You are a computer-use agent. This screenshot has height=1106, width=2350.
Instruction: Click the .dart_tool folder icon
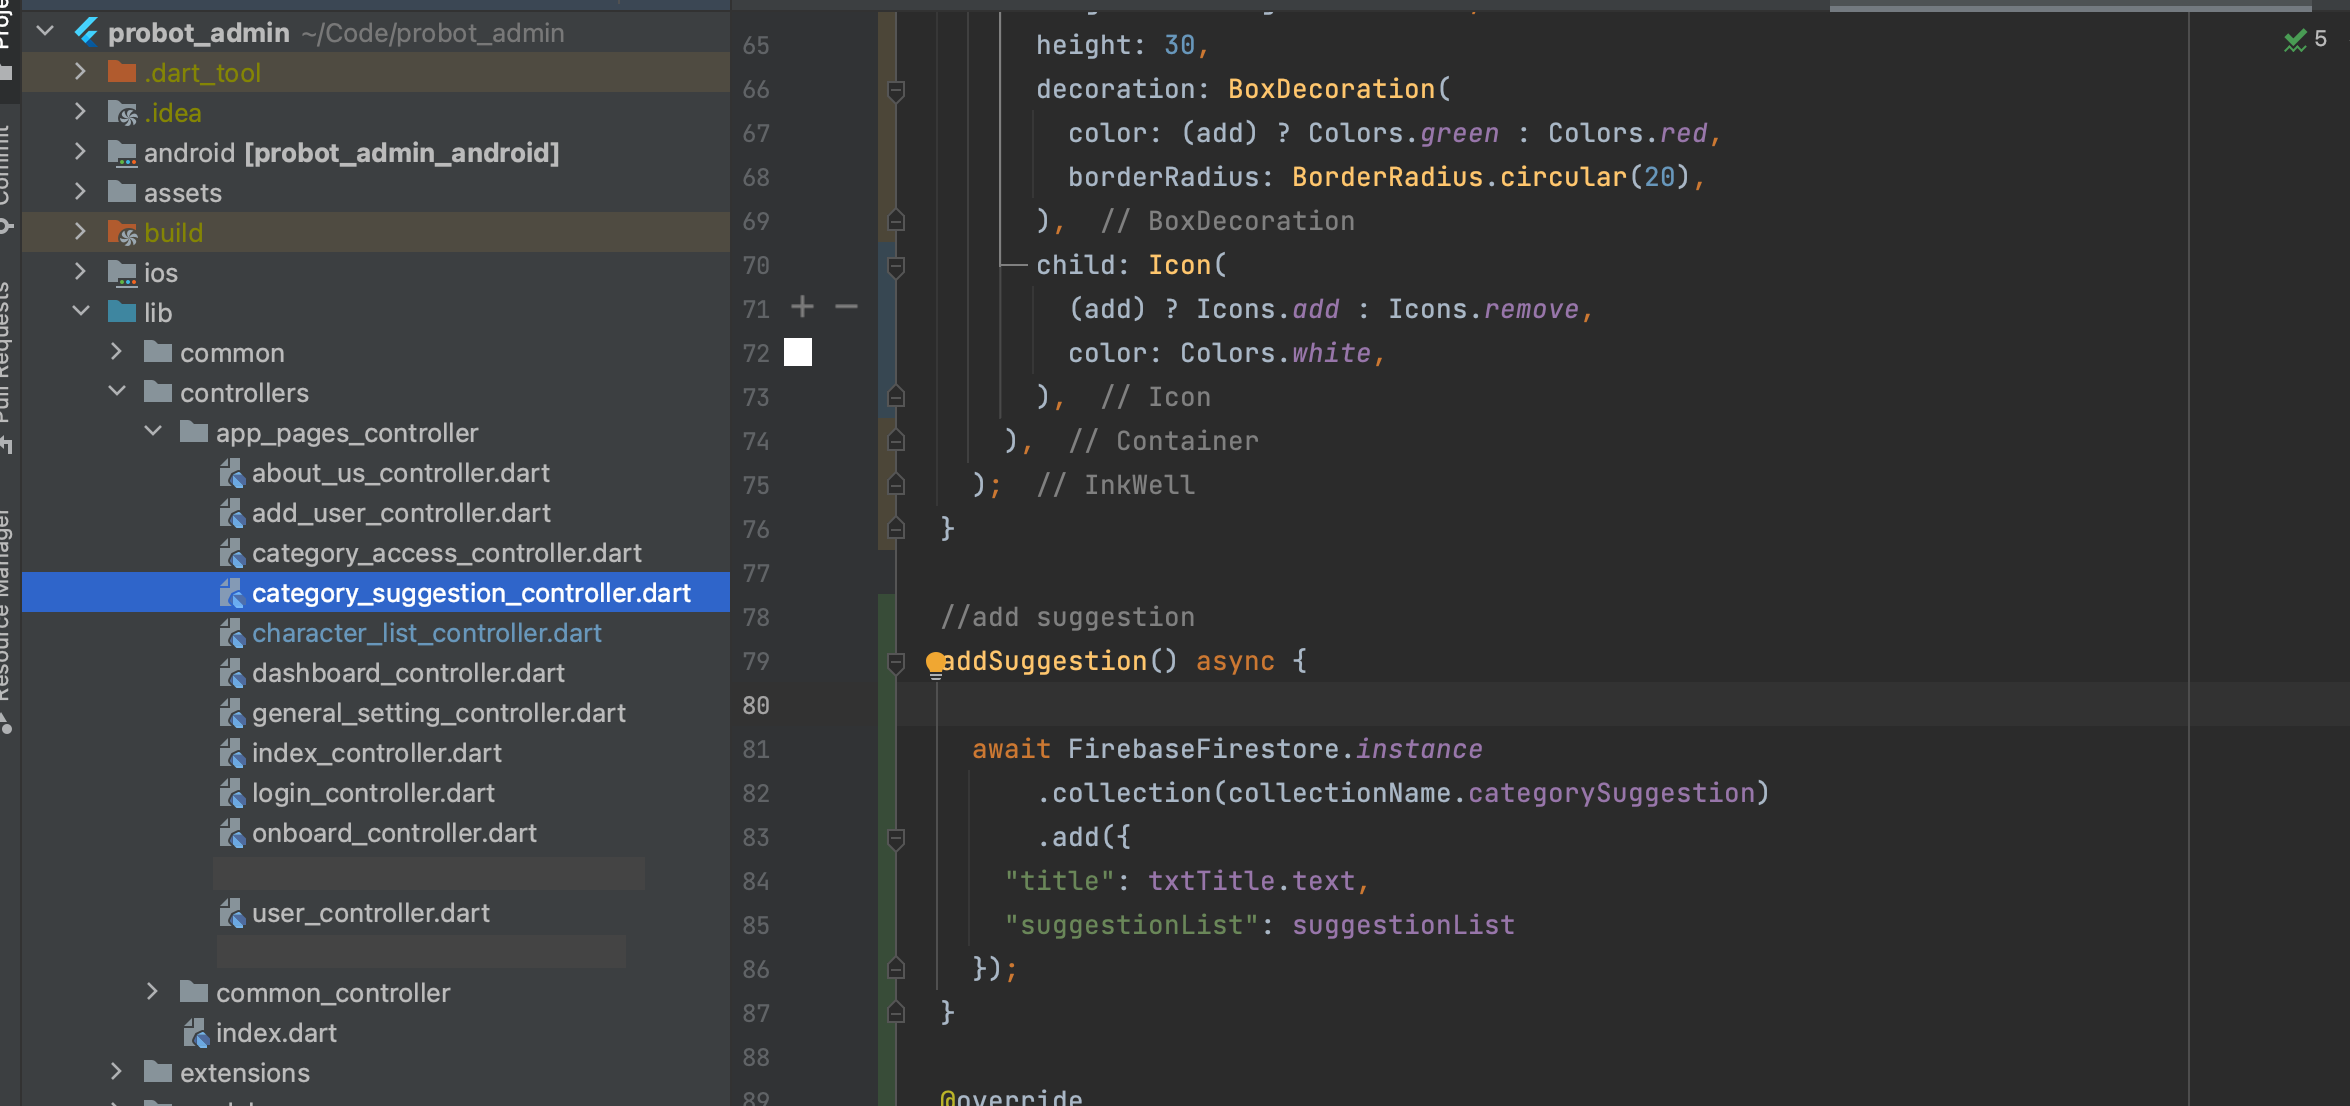coord(122,73)
